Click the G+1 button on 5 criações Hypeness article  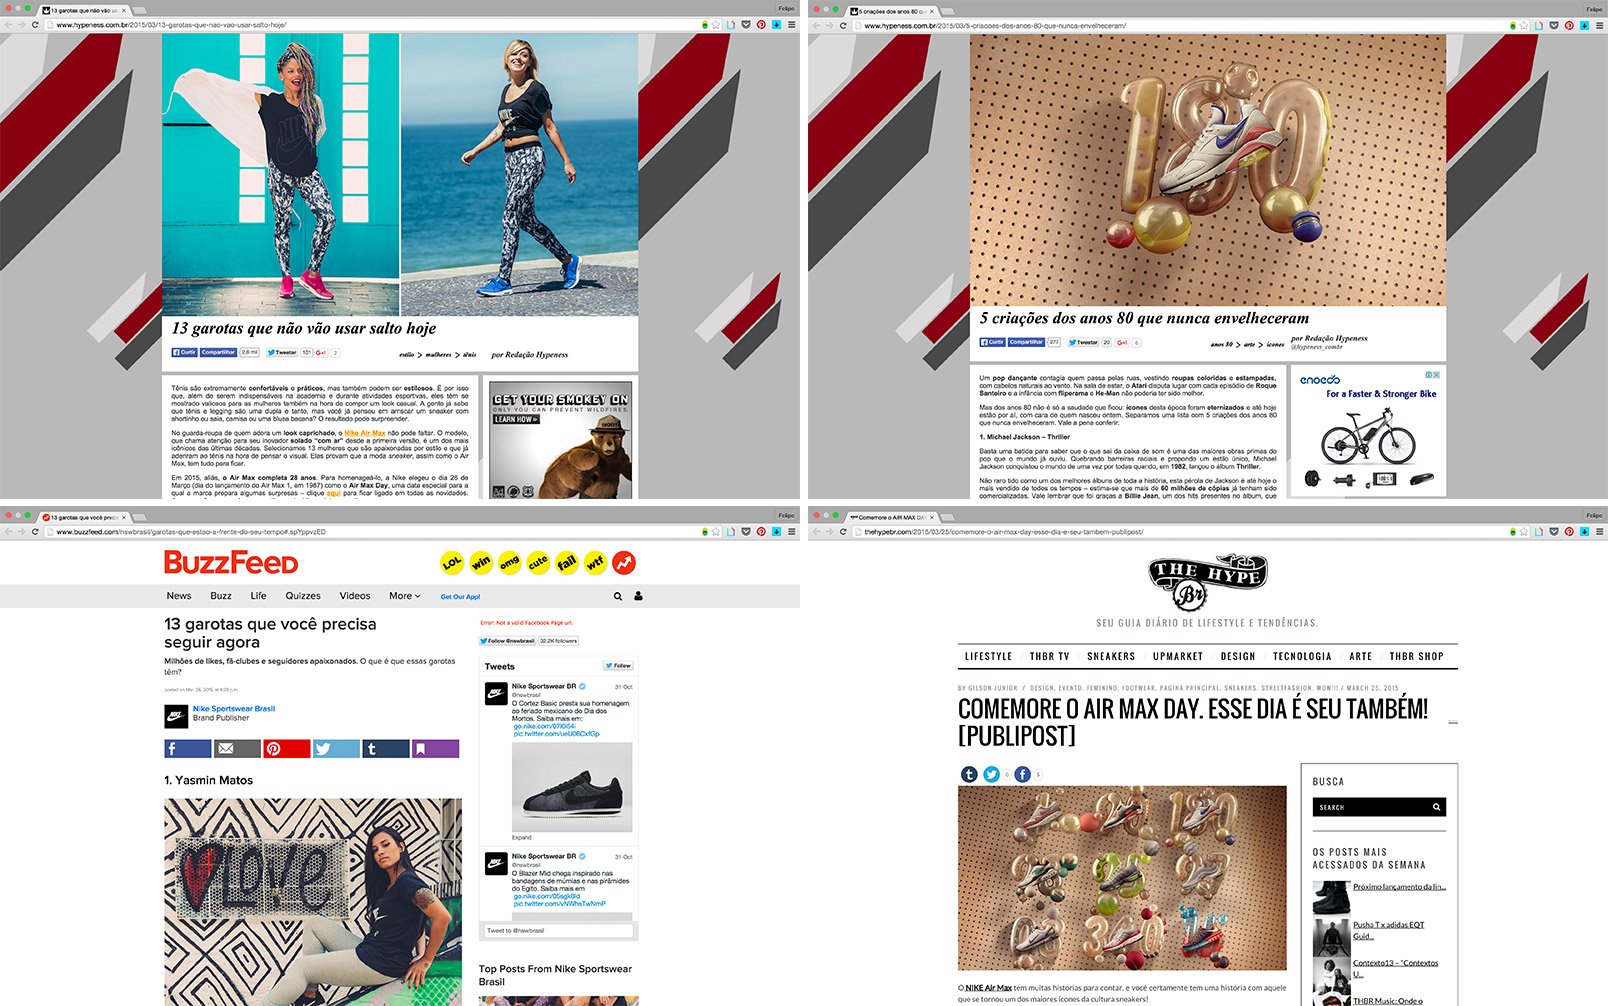[1122, 342]
